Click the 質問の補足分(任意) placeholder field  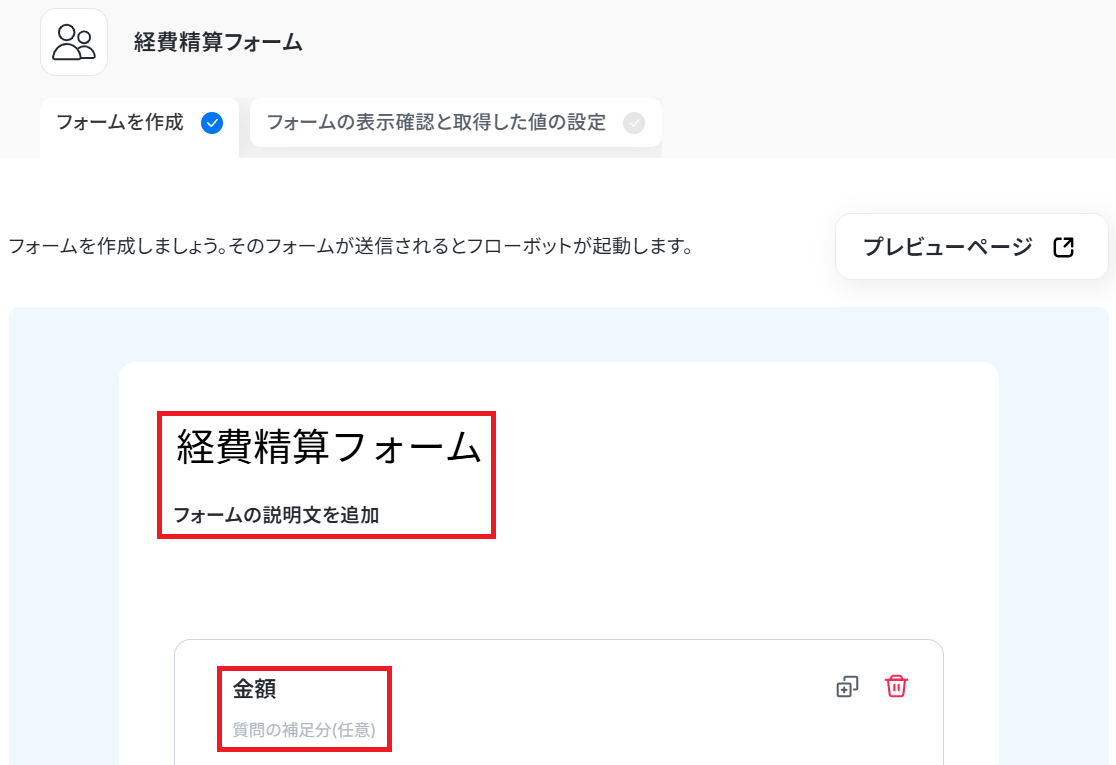[x=304, y=730]
